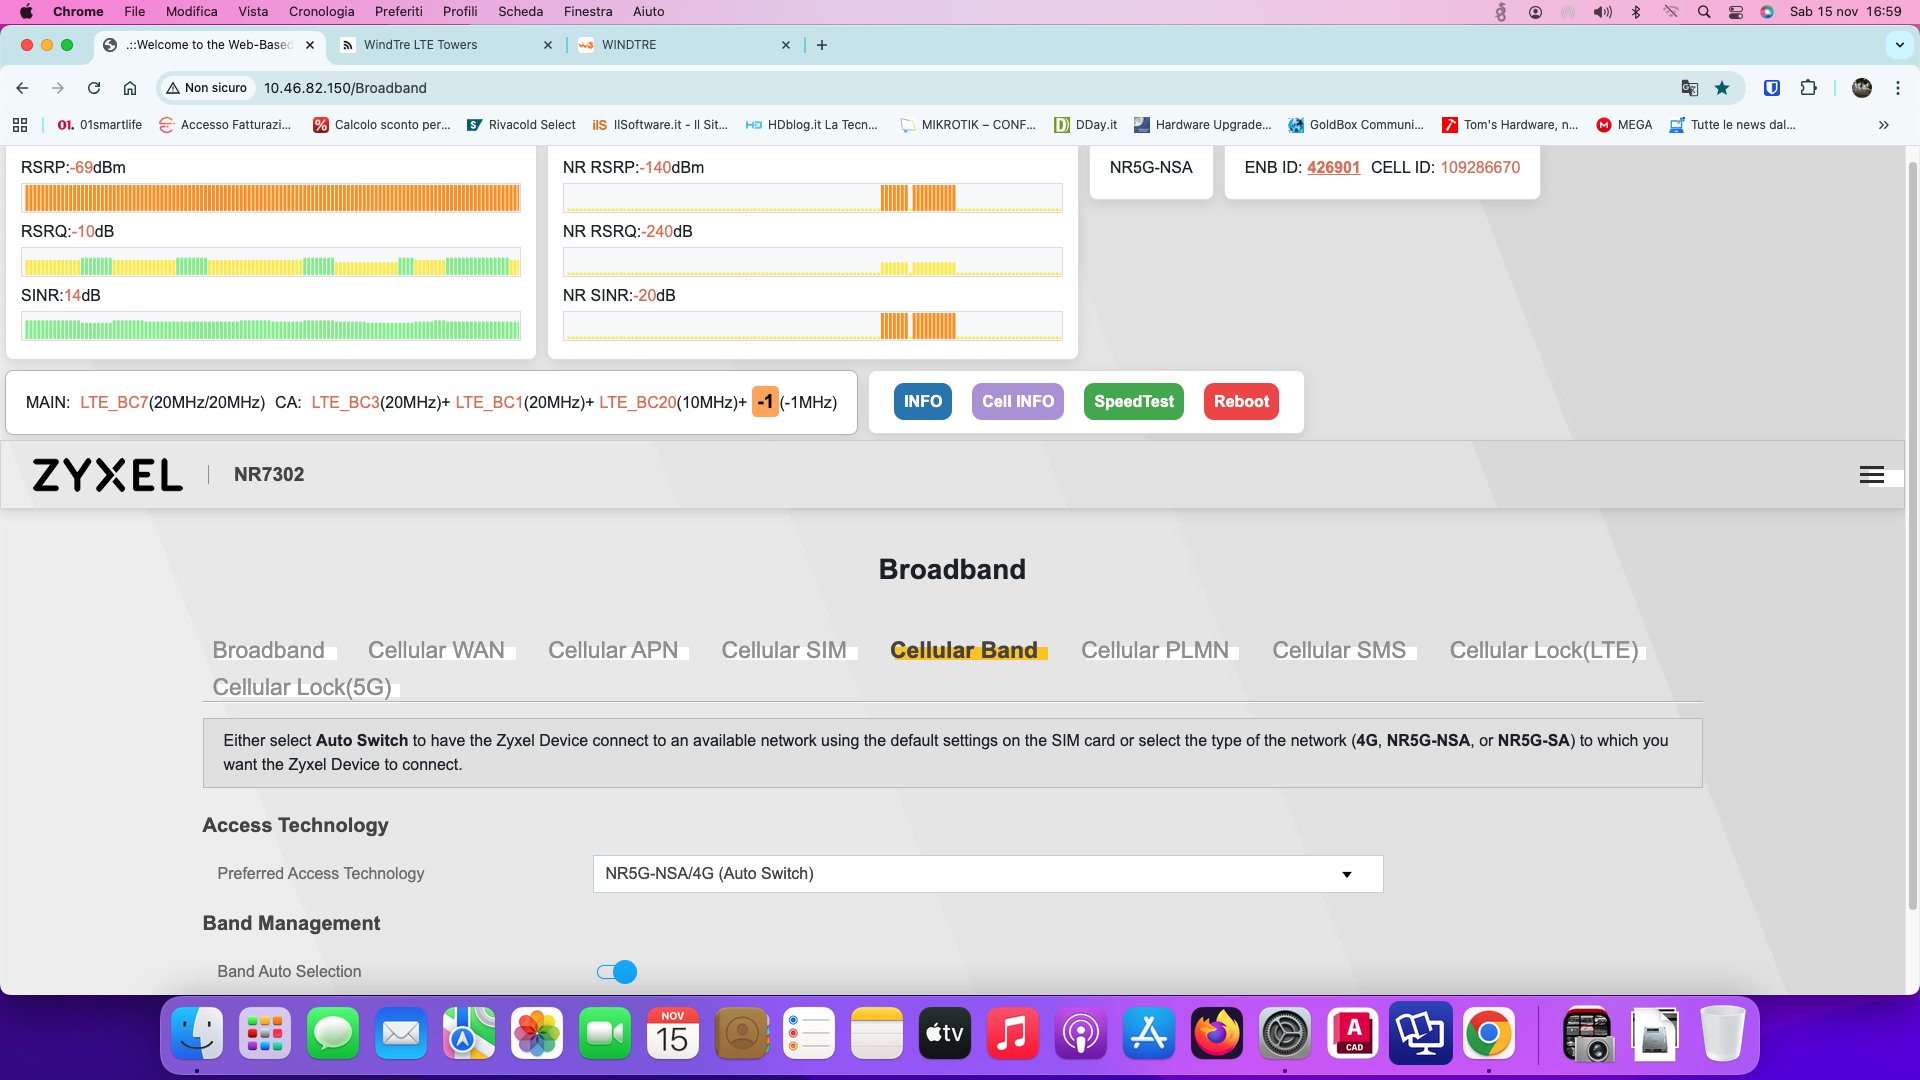Open the Chrome three-dot menu
This screenshot has width=1920, height=1080.
(x=1897, y=88)
